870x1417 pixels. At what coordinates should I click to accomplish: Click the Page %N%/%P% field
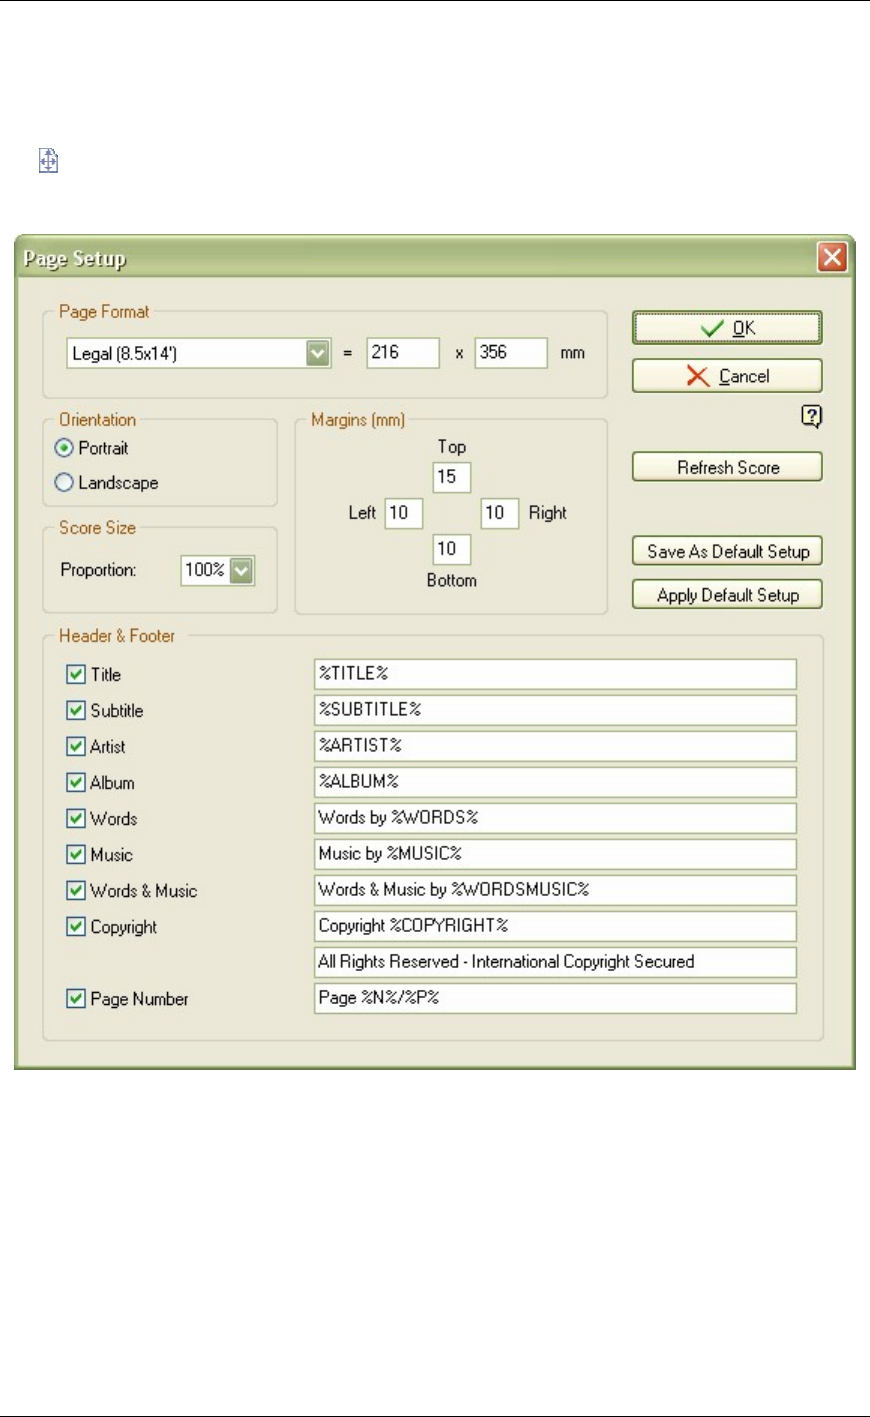click(x=555, y=998)
